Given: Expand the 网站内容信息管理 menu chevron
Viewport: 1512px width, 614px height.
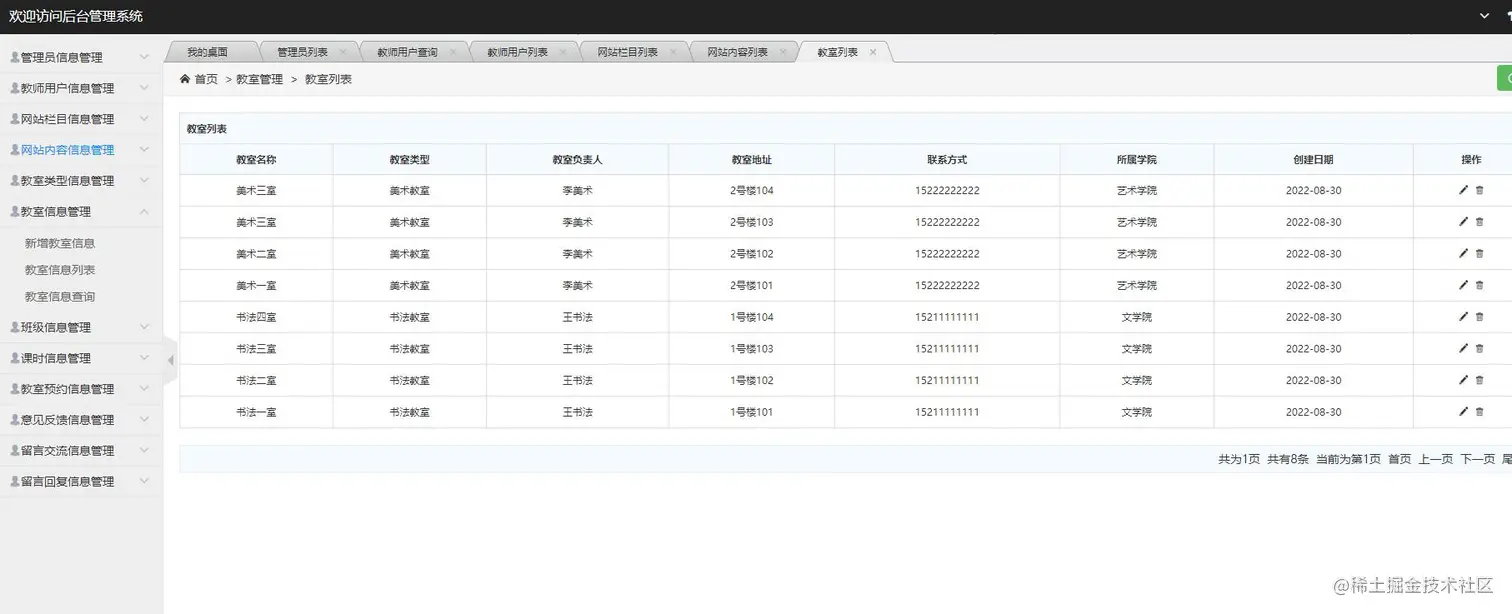Looking at the screenshot, I should point(144,150).
